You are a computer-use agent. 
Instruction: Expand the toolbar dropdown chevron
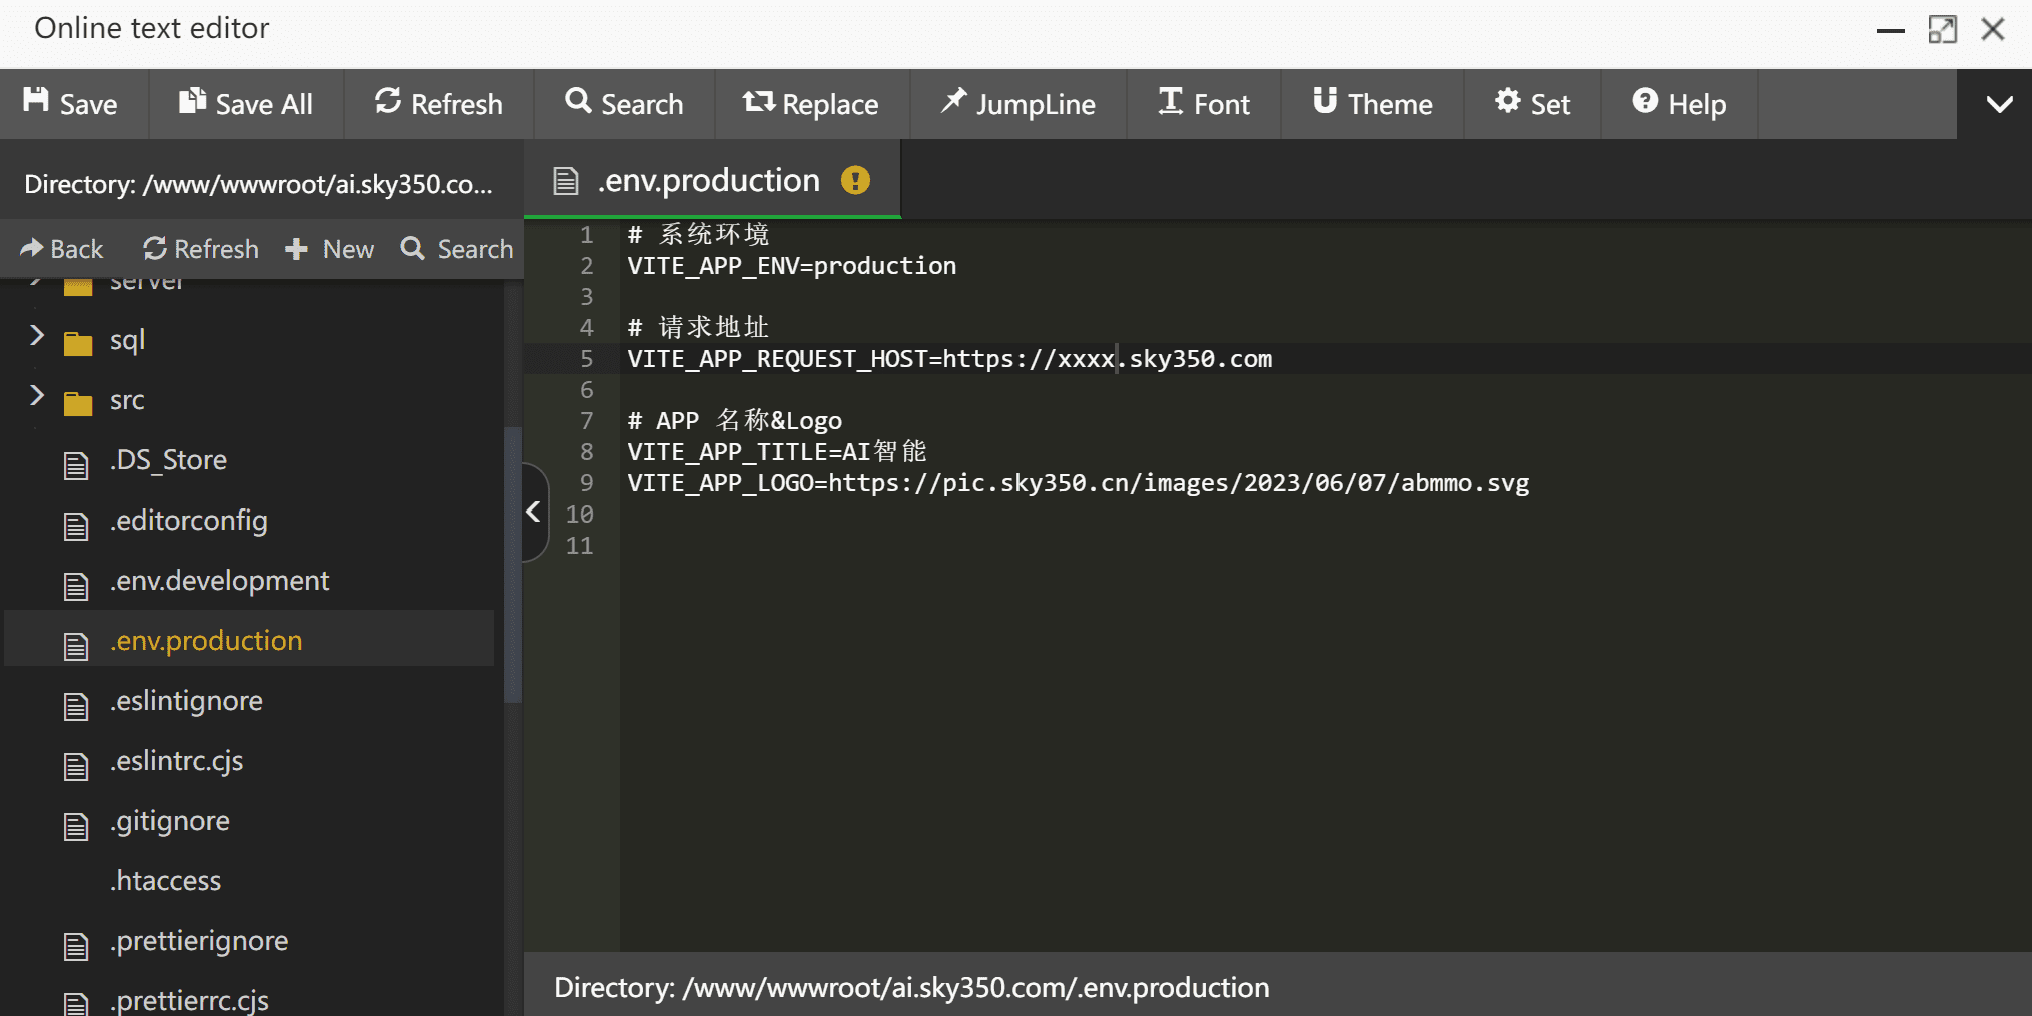click(1999, 104)
